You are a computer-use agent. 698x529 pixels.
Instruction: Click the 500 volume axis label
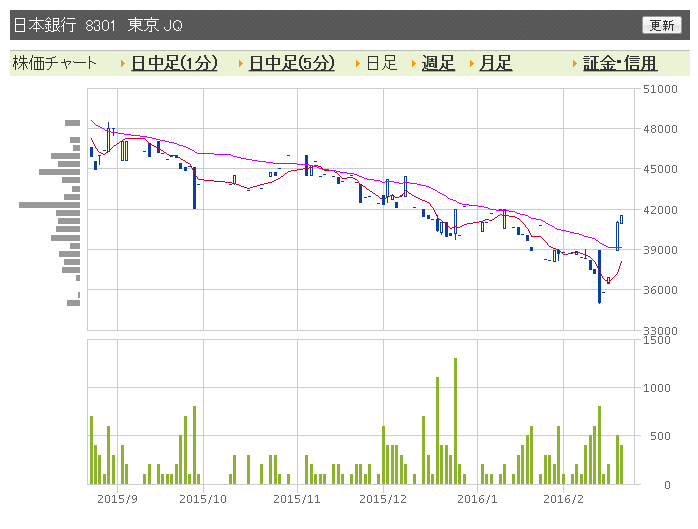pyautogui.click(x=660, y=436)
